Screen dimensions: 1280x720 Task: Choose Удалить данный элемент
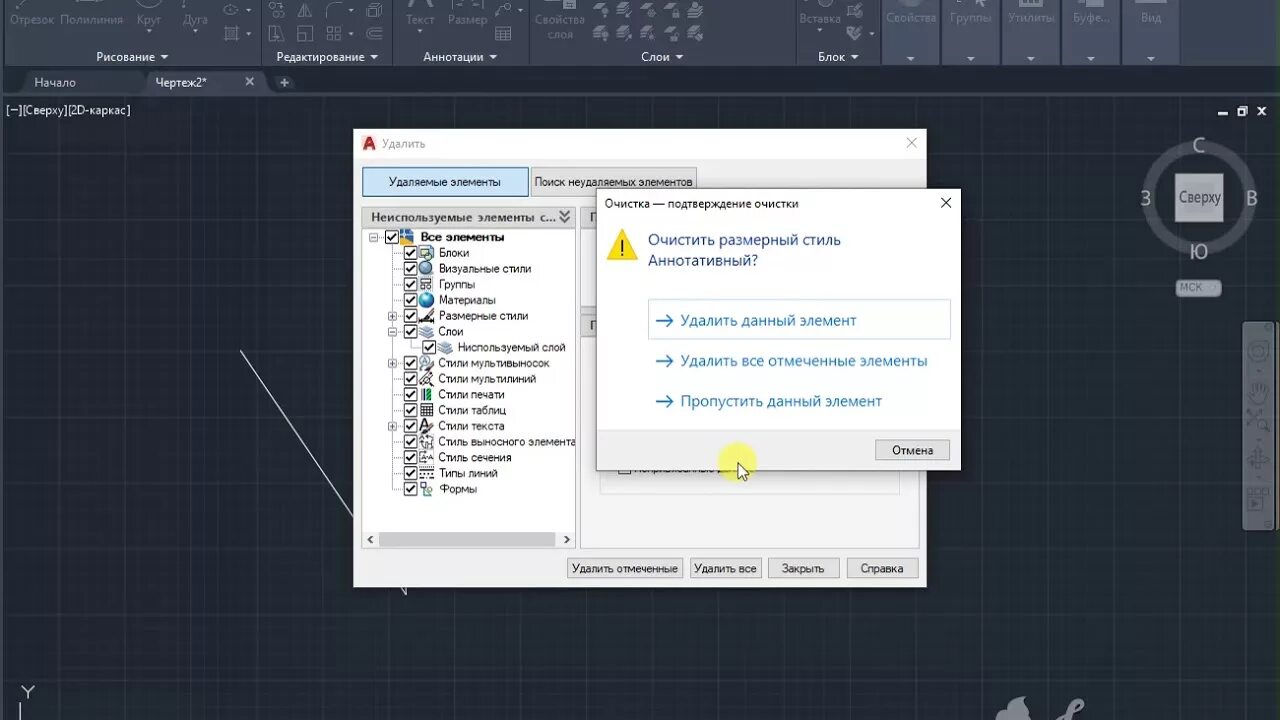(x=799, y=320)
